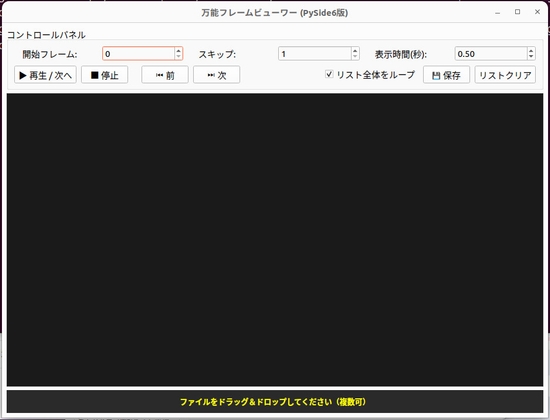This screenshot has width=550, height=420.
Task: Click the dark frame display area
Action: pos(275,240)
